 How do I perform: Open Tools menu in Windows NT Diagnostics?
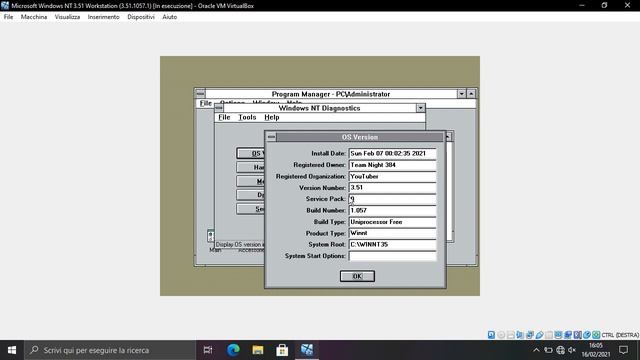coord(247,117)
